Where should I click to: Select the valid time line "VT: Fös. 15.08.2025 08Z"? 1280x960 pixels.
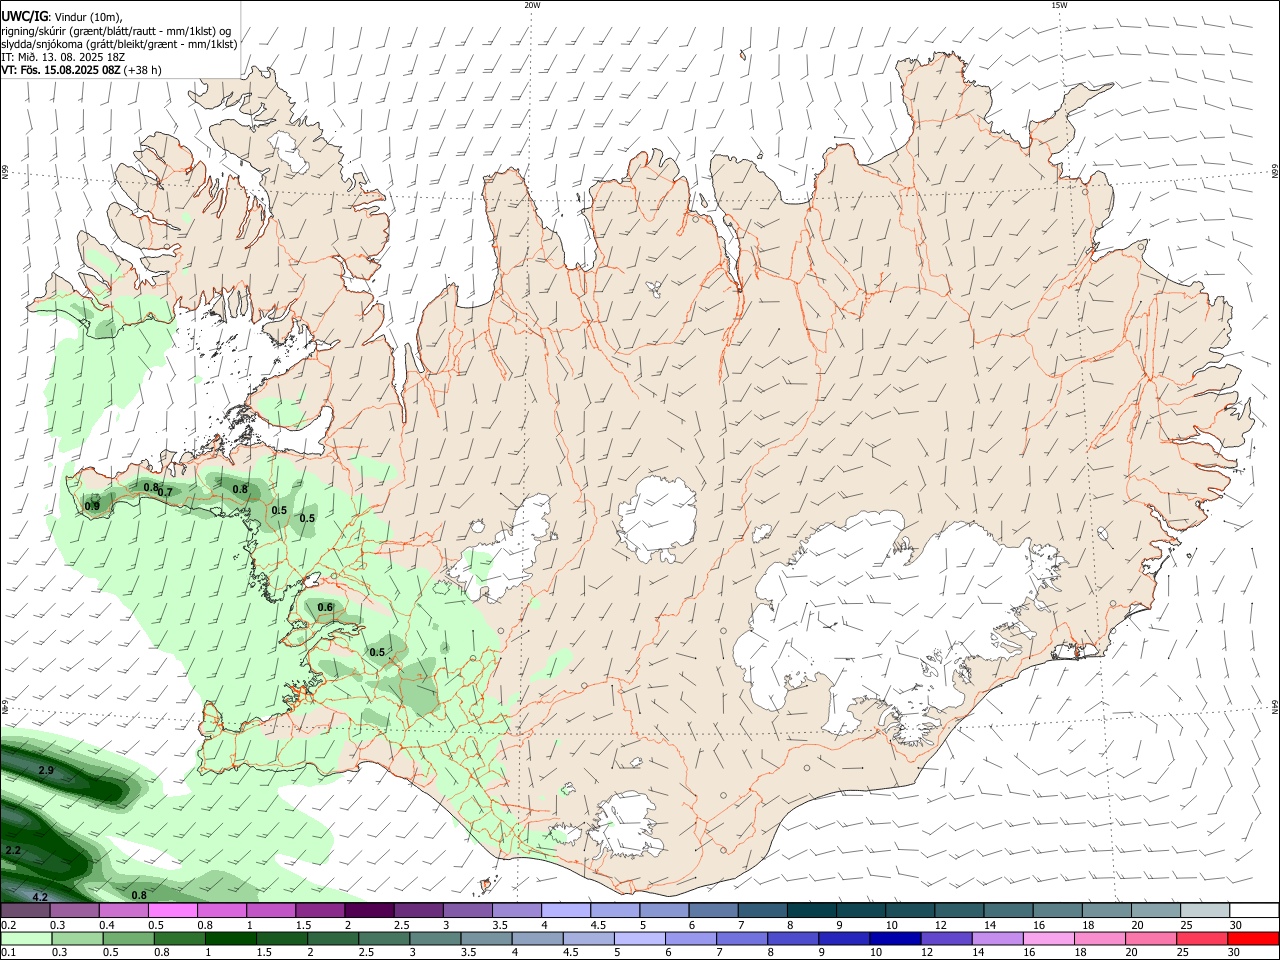point(61,70)
